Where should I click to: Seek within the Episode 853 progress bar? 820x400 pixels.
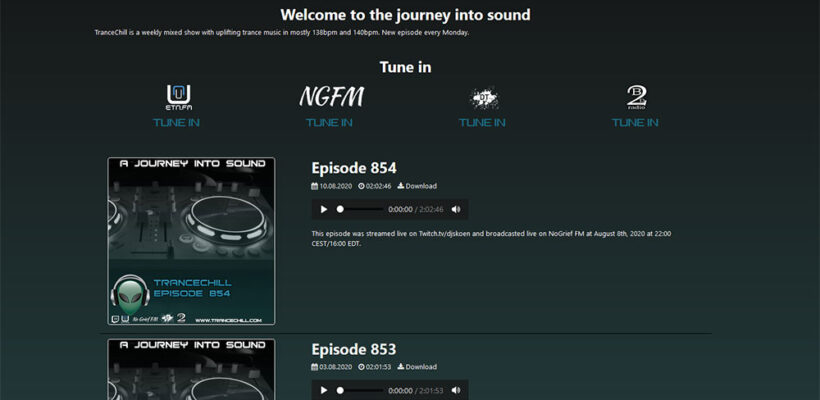[x=360, y=390]
